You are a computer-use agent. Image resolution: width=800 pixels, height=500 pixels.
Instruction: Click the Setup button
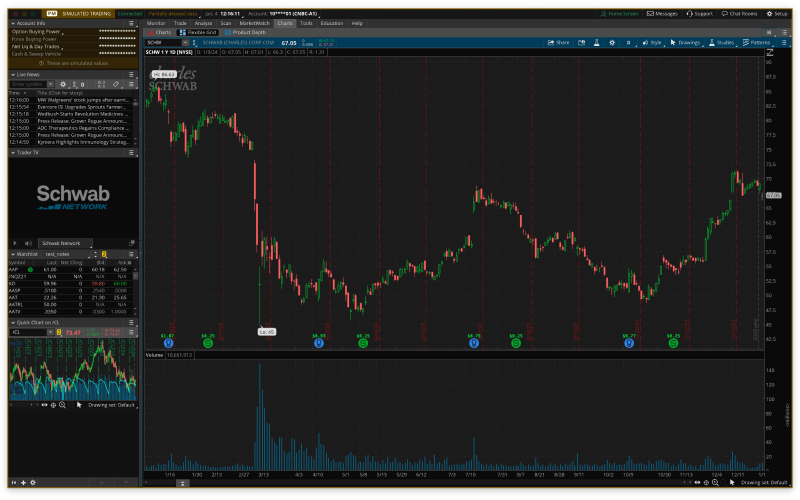(x=777, y=14)
